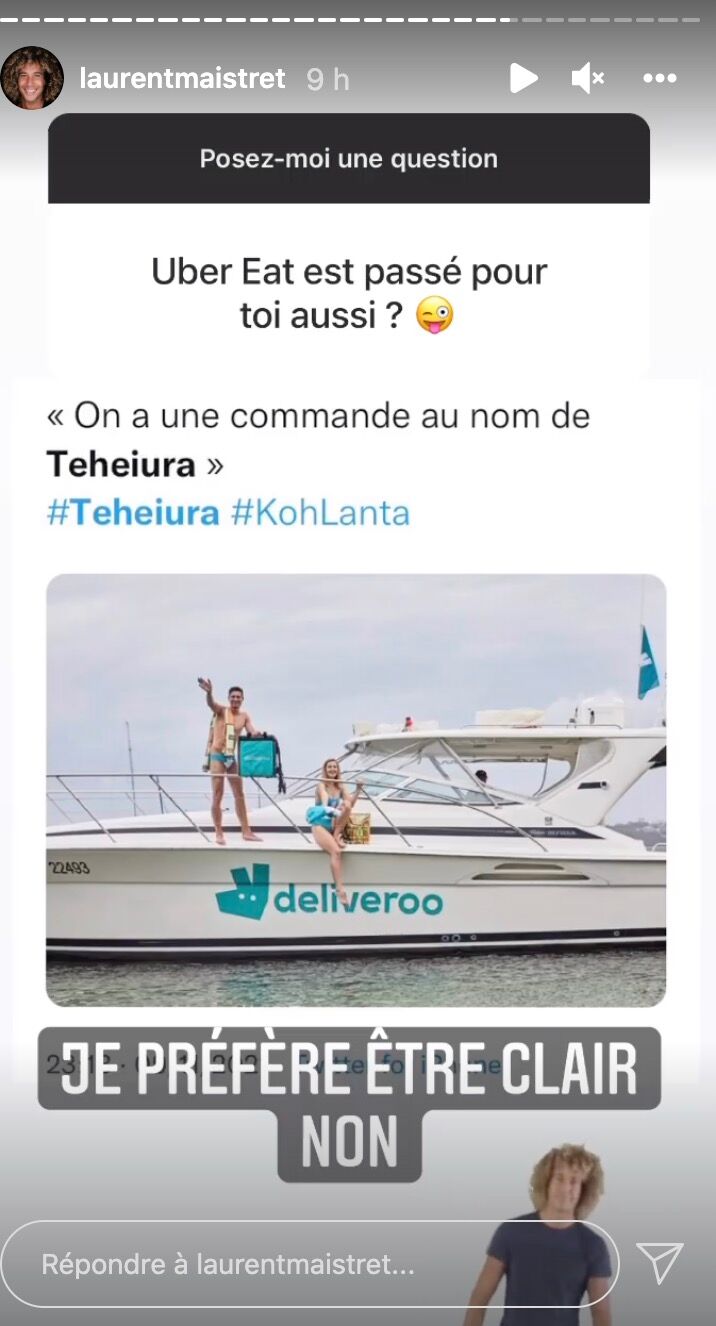716x1326 pixels.
Task: Open the three-dots more options menu
Action: [660, 78]
